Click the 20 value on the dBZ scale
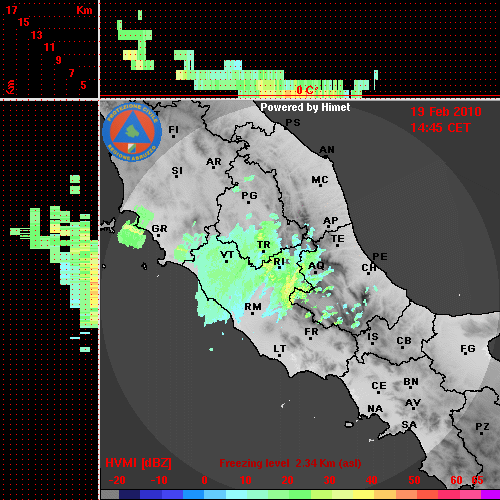 point(287,480)
